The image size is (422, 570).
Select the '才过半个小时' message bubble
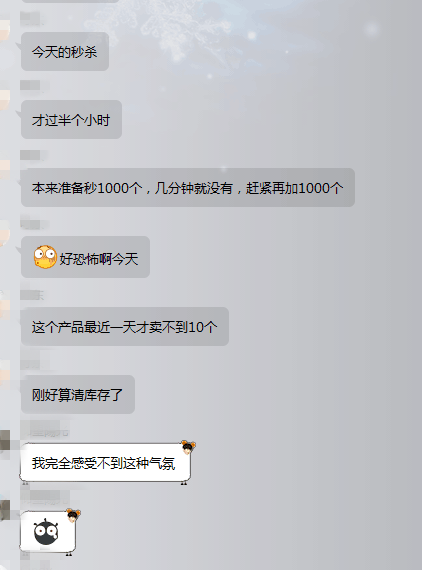71,120
